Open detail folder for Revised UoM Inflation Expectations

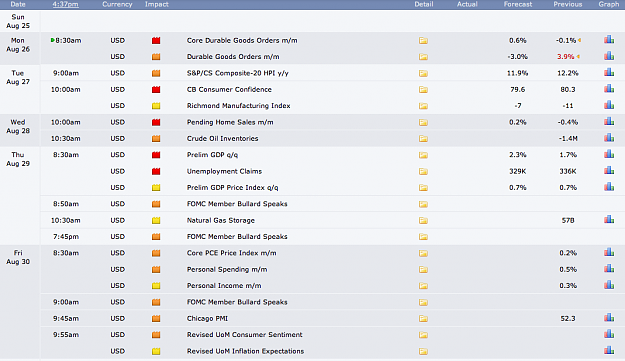[x=423, y=351]
